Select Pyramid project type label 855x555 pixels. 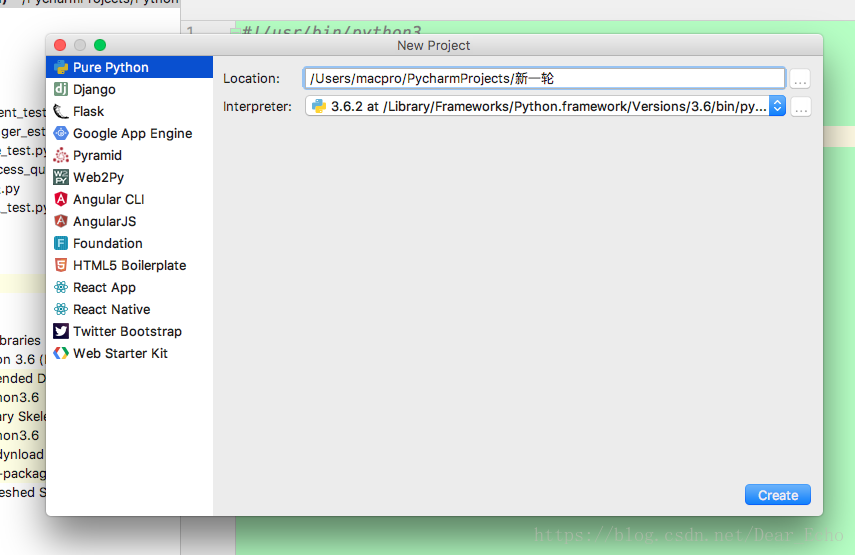[97, 155]
